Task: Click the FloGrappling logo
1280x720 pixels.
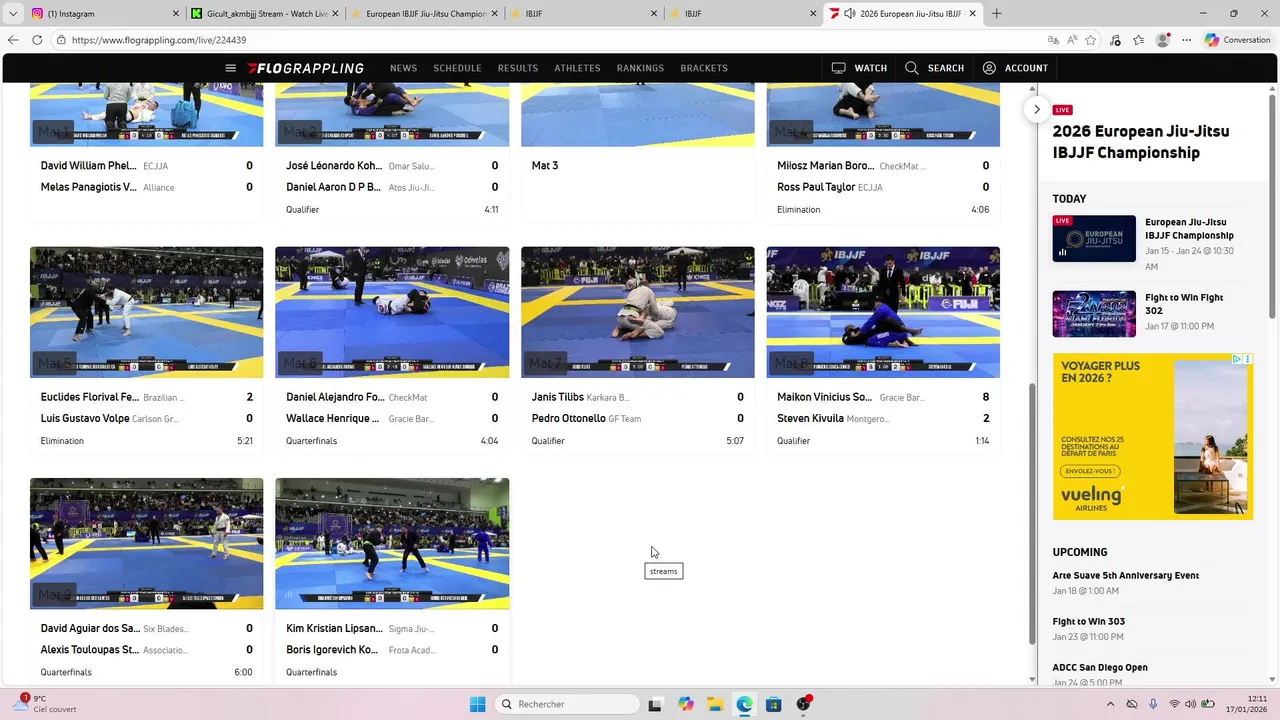Action: tap(305, 68)
